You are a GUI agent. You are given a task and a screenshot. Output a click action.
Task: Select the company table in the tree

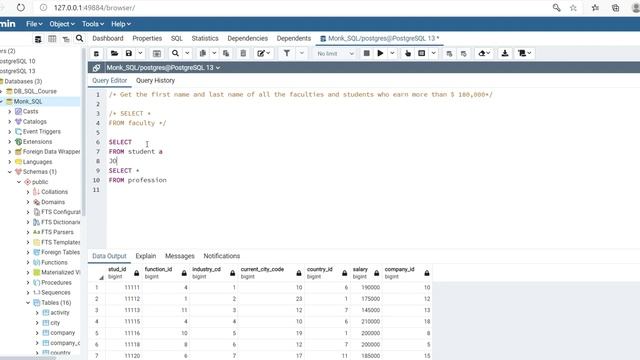click(x=62, y=333)
